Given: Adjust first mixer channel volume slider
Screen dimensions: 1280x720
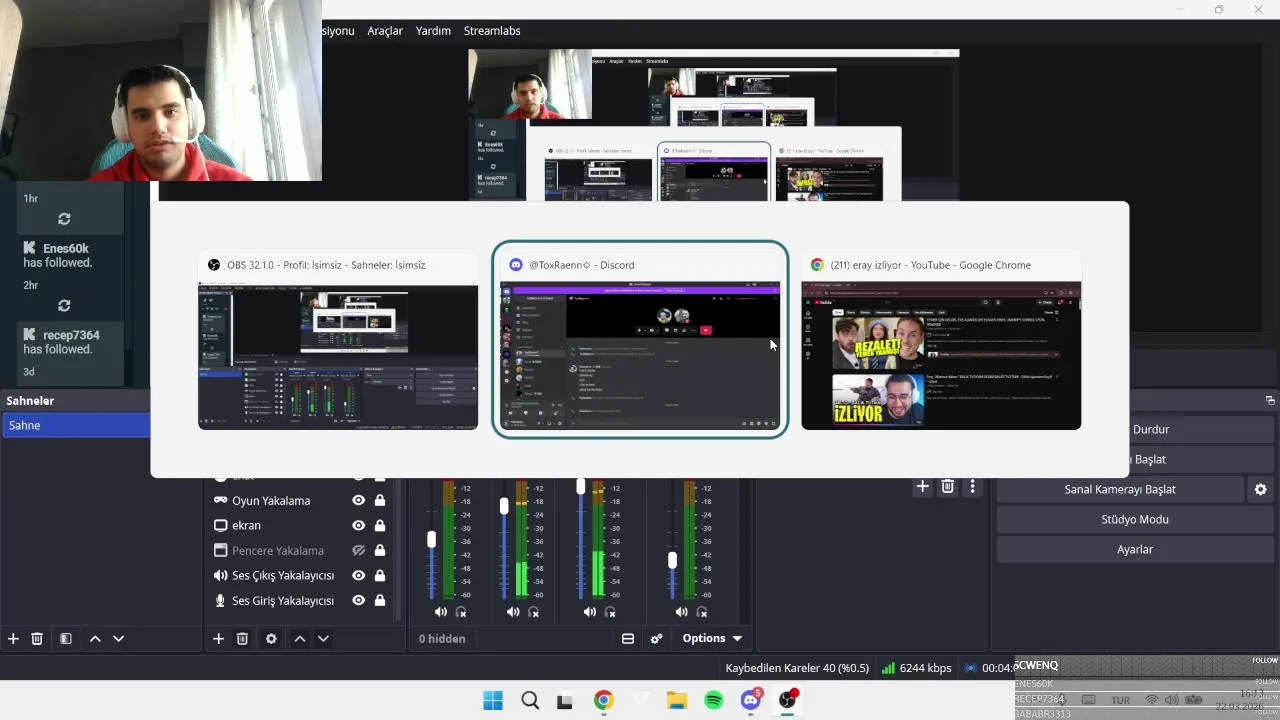Looking at the screenshot, I should 431,540.
